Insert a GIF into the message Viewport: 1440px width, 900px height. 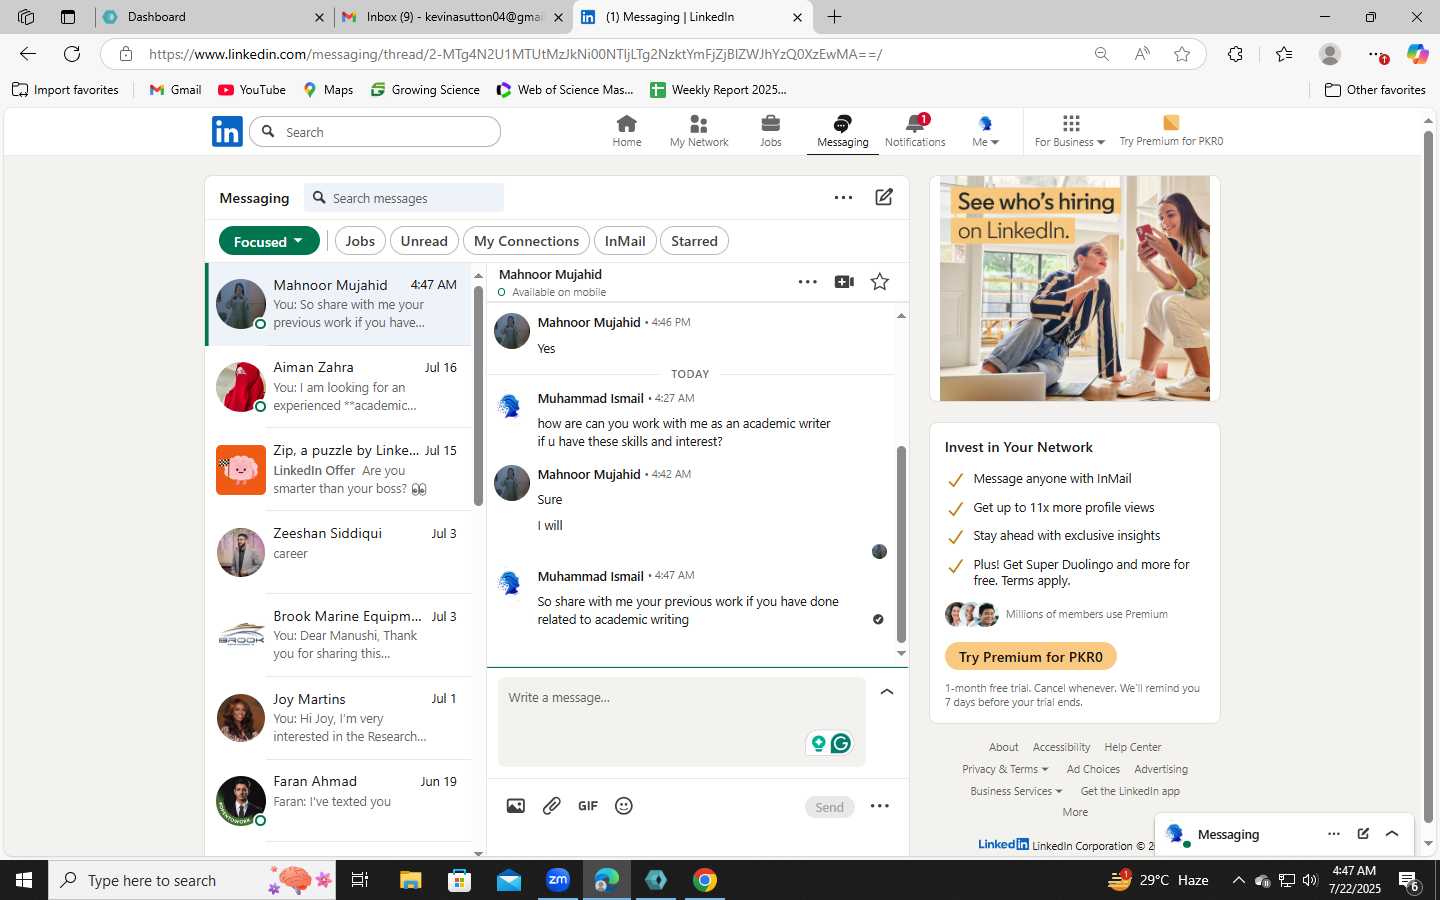point(588,806)
